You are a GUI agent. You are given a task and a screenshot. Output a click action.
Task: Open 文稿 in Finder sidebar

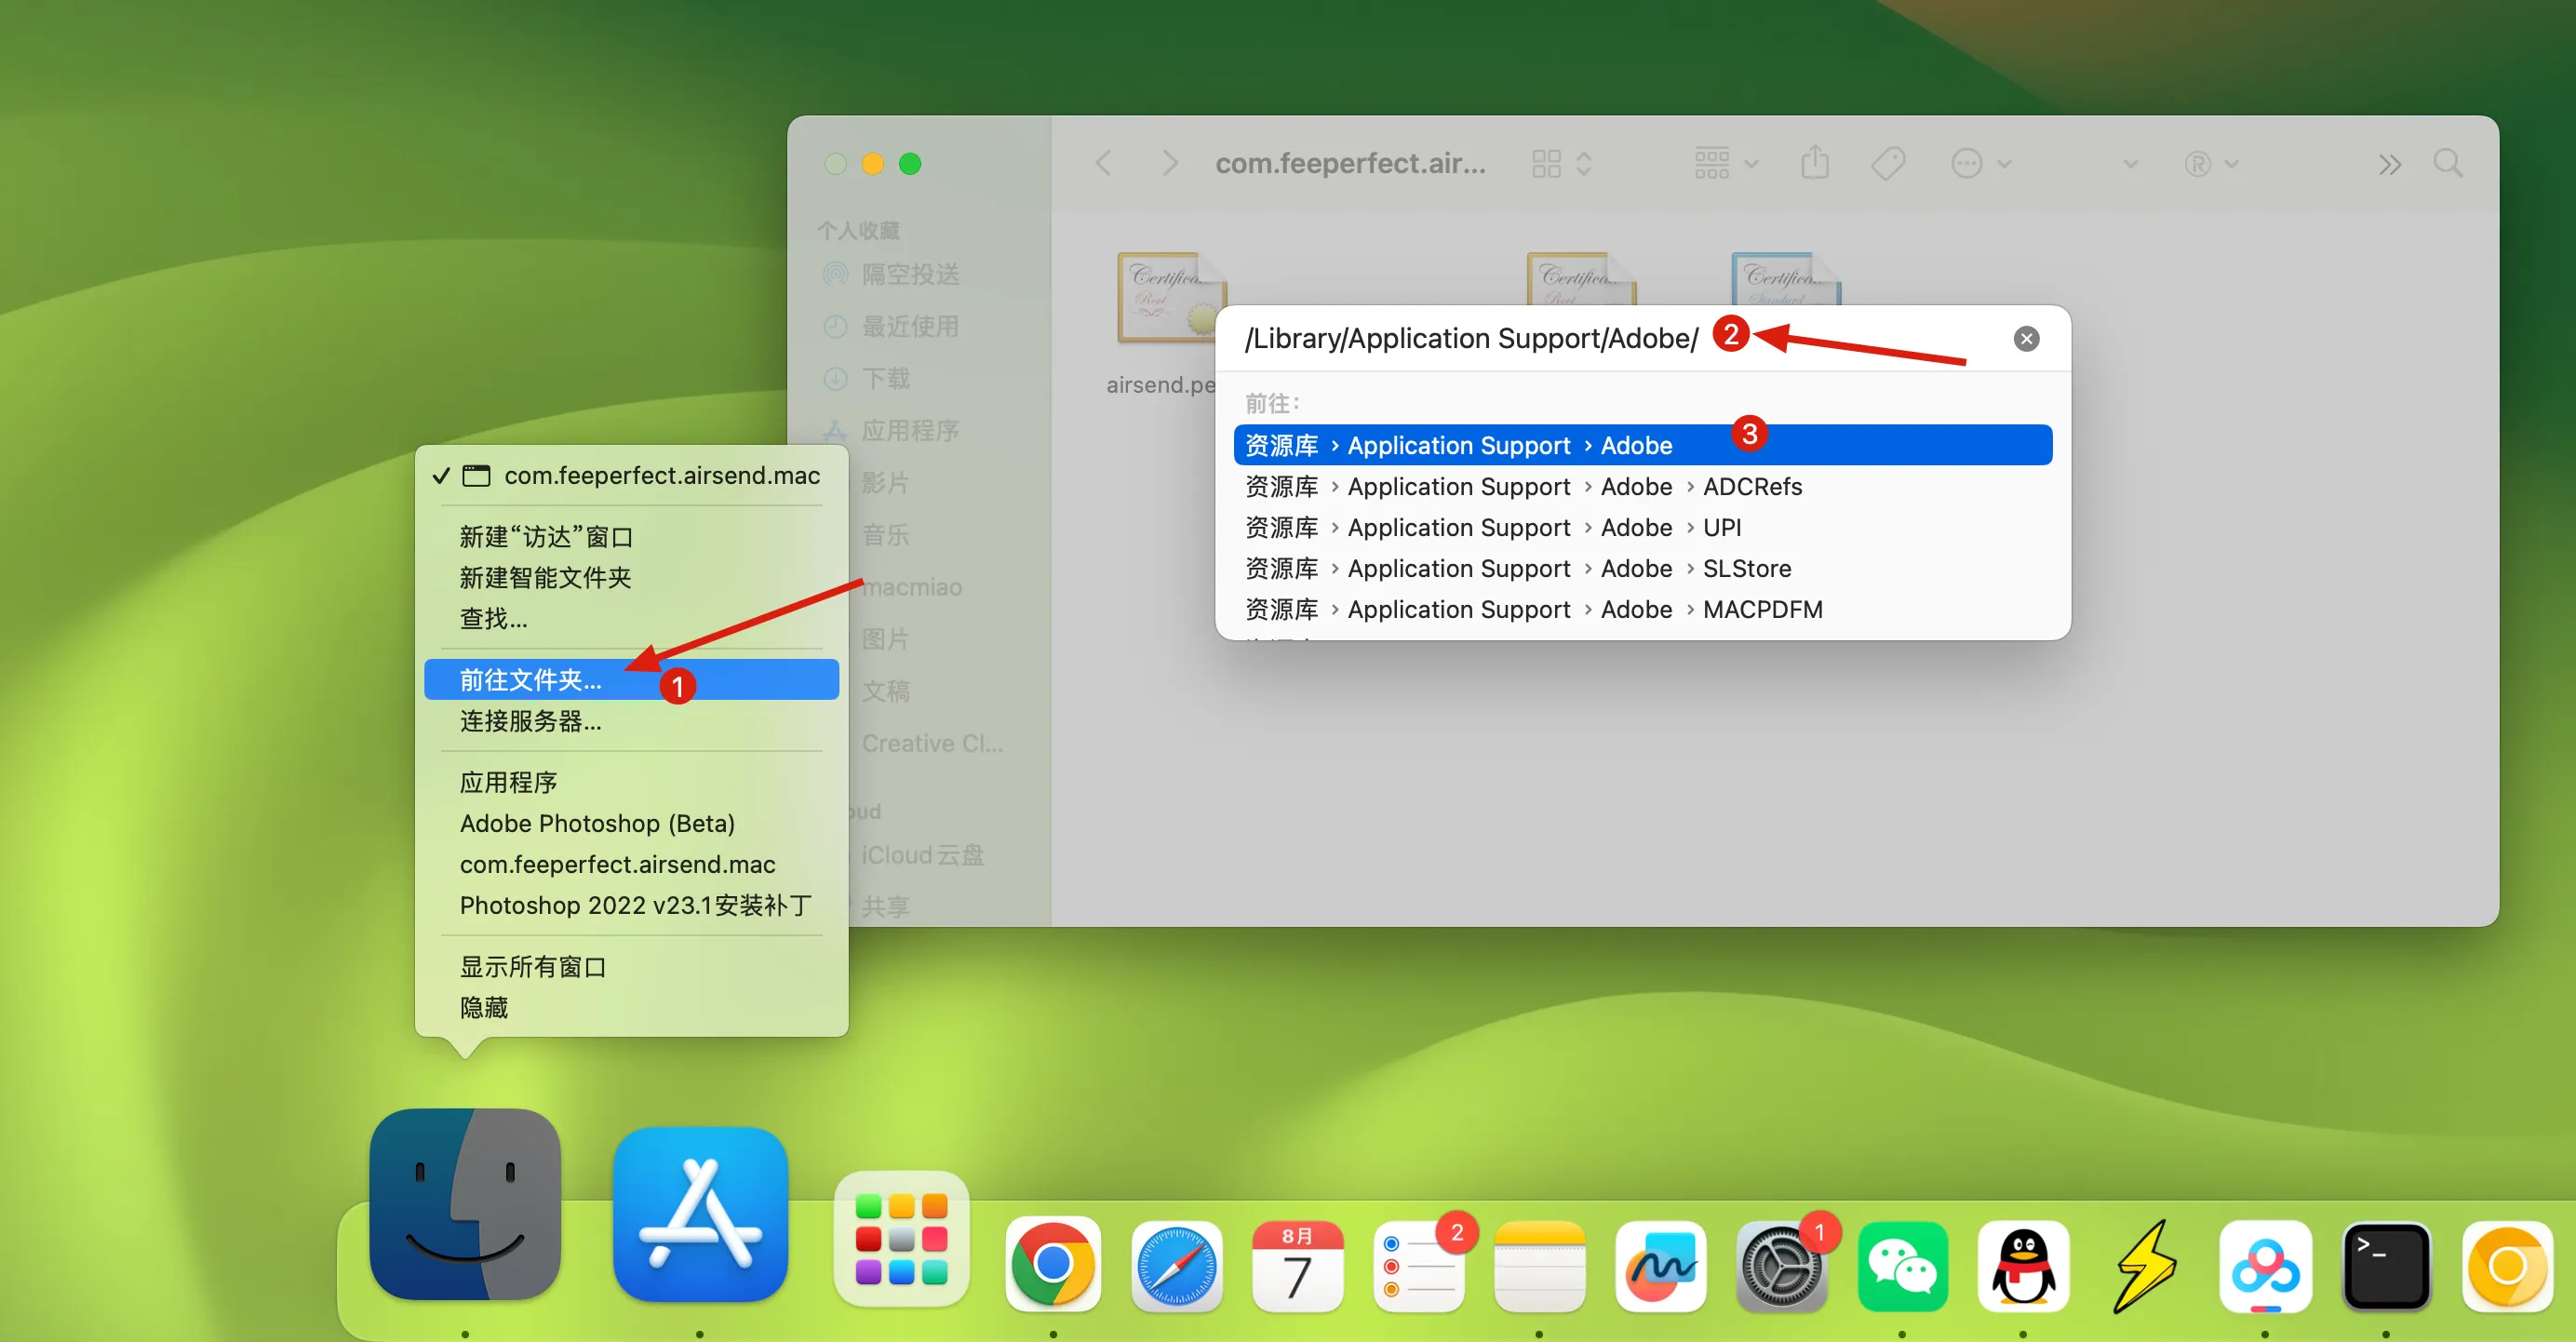[x=886, y=691]
